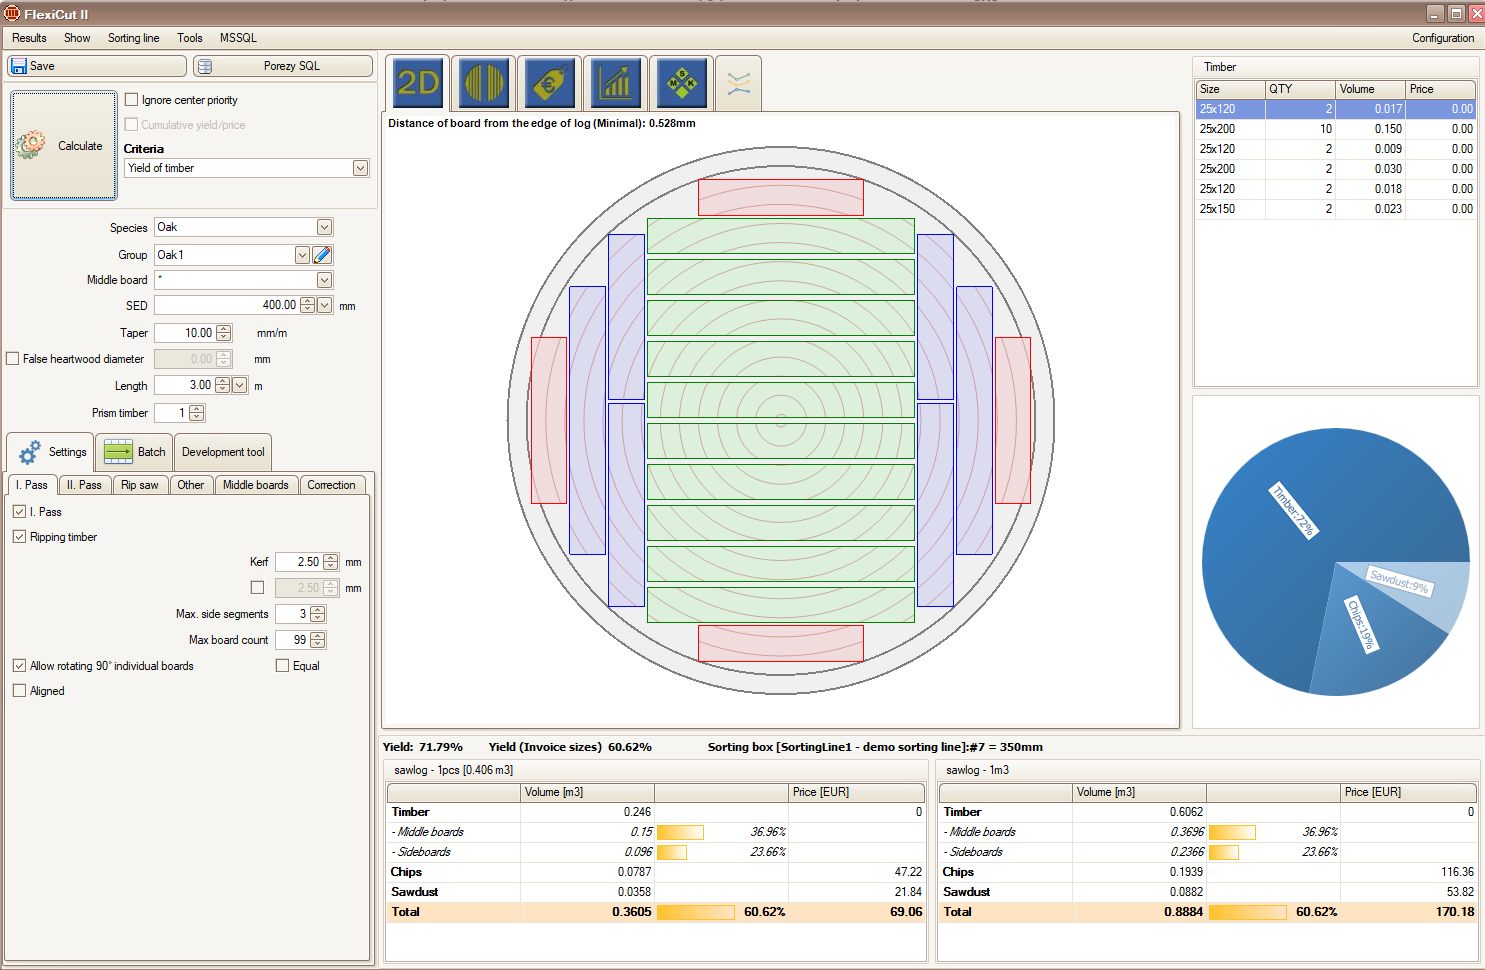The height and width of the screenshot is (970, 1485).
Task: Open the 2D view tab
Action: 417,83
